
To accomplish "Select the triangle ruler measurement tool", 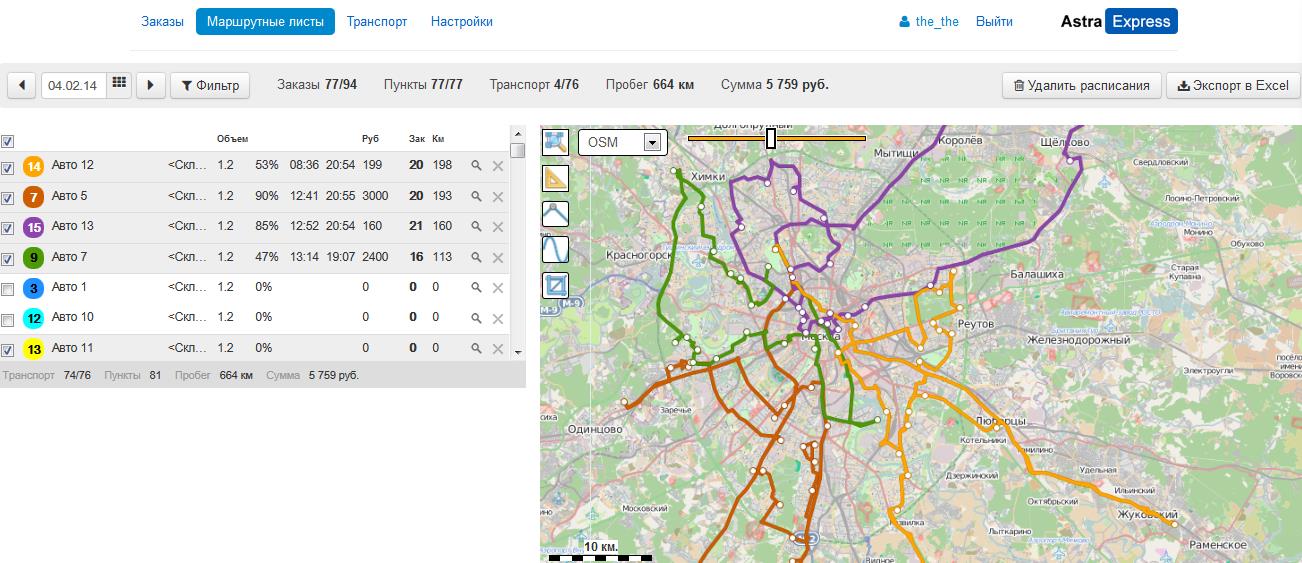I will coord(555,179).
